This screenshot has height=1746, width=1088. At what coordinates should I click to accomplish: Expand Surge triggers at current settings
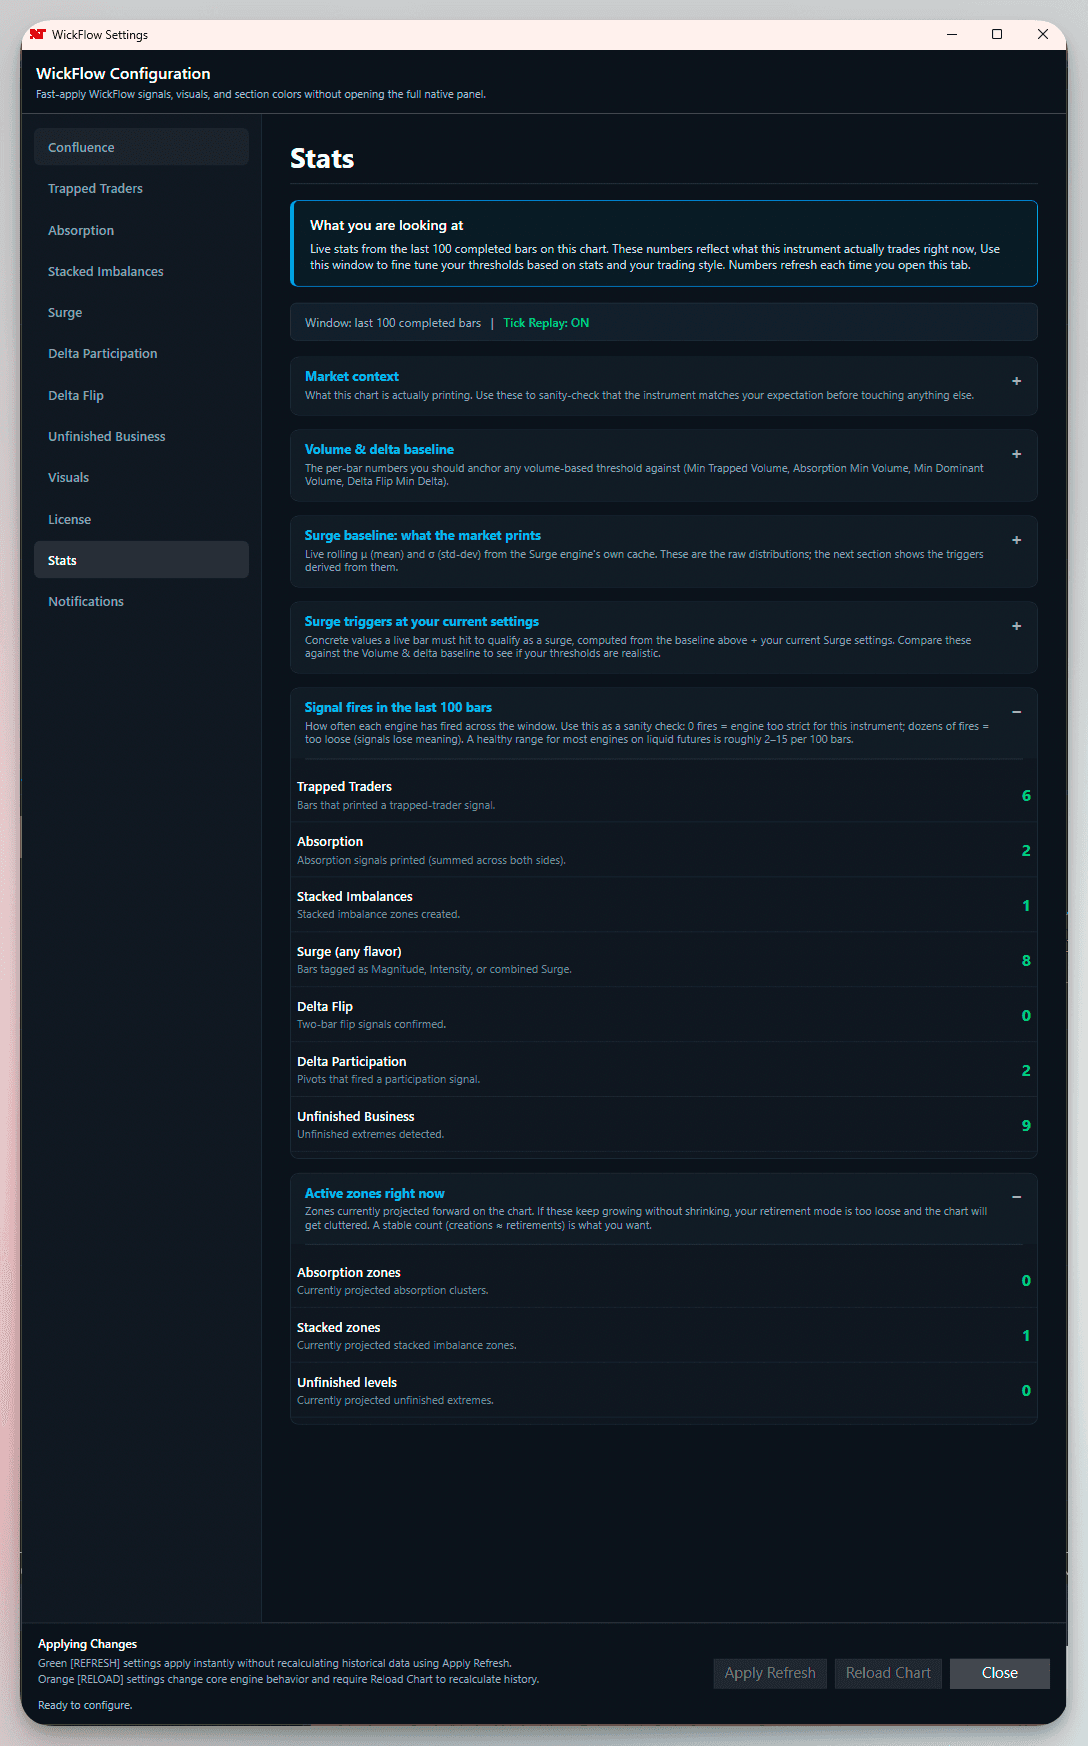click(1016, 626)
